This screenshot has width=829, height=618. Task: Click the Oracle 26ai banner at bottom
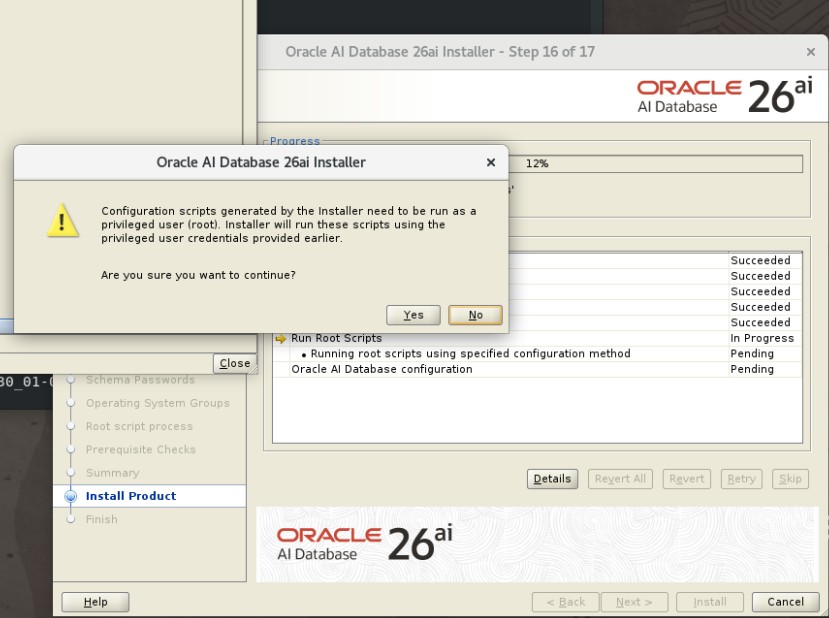(537, 545)
